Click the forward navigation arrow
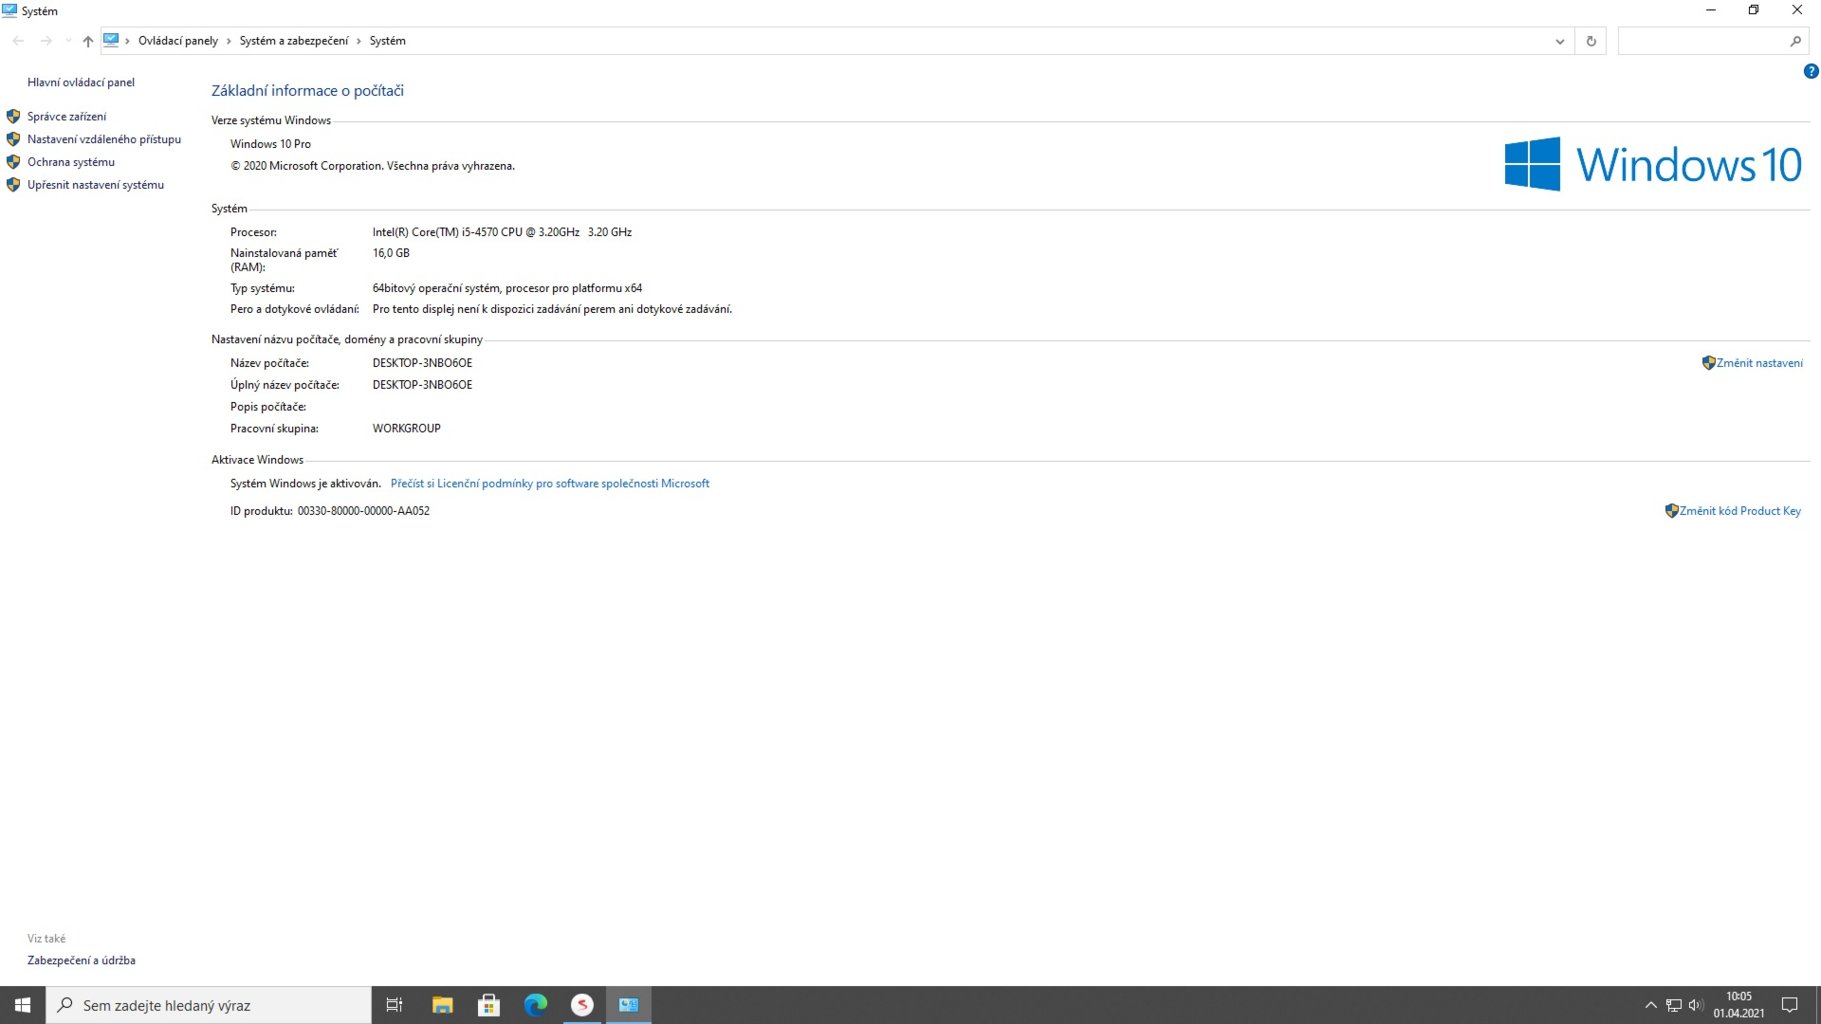This screenshot has height=1024, width=1821. [x=46, y=41]
